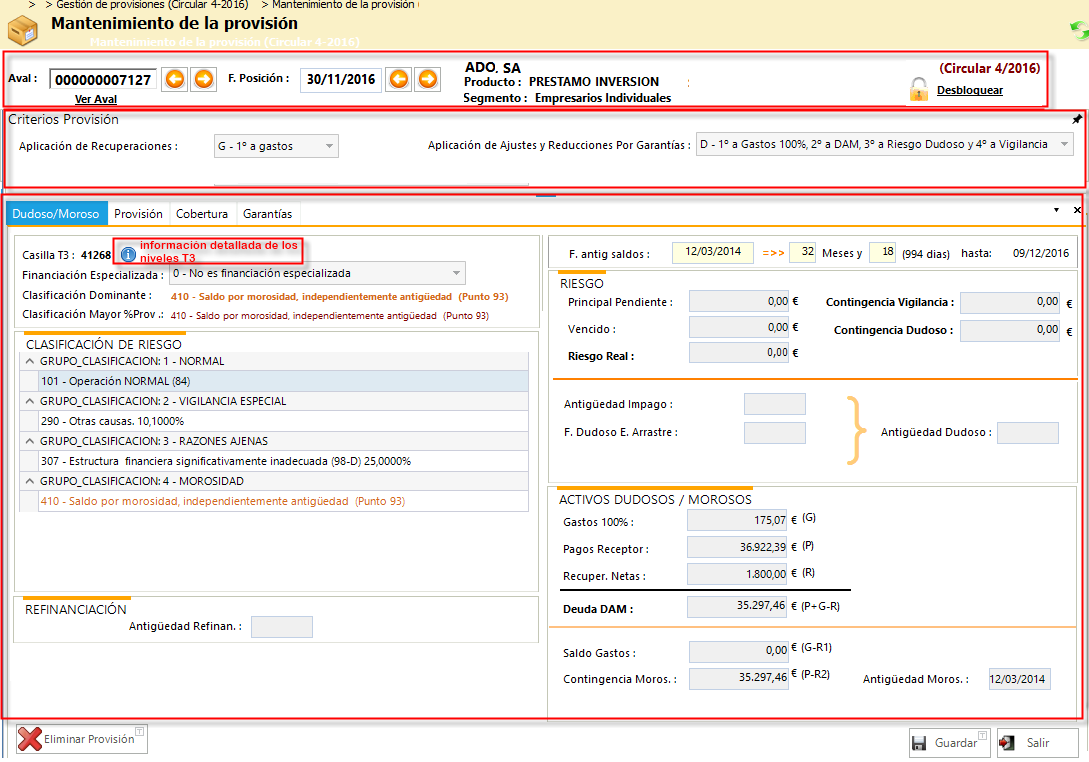Image resolution: width=1089 pixels, height=762 pixels.
Task: Select the Dudoso/Moroso tab
Action: click(56, 213)
